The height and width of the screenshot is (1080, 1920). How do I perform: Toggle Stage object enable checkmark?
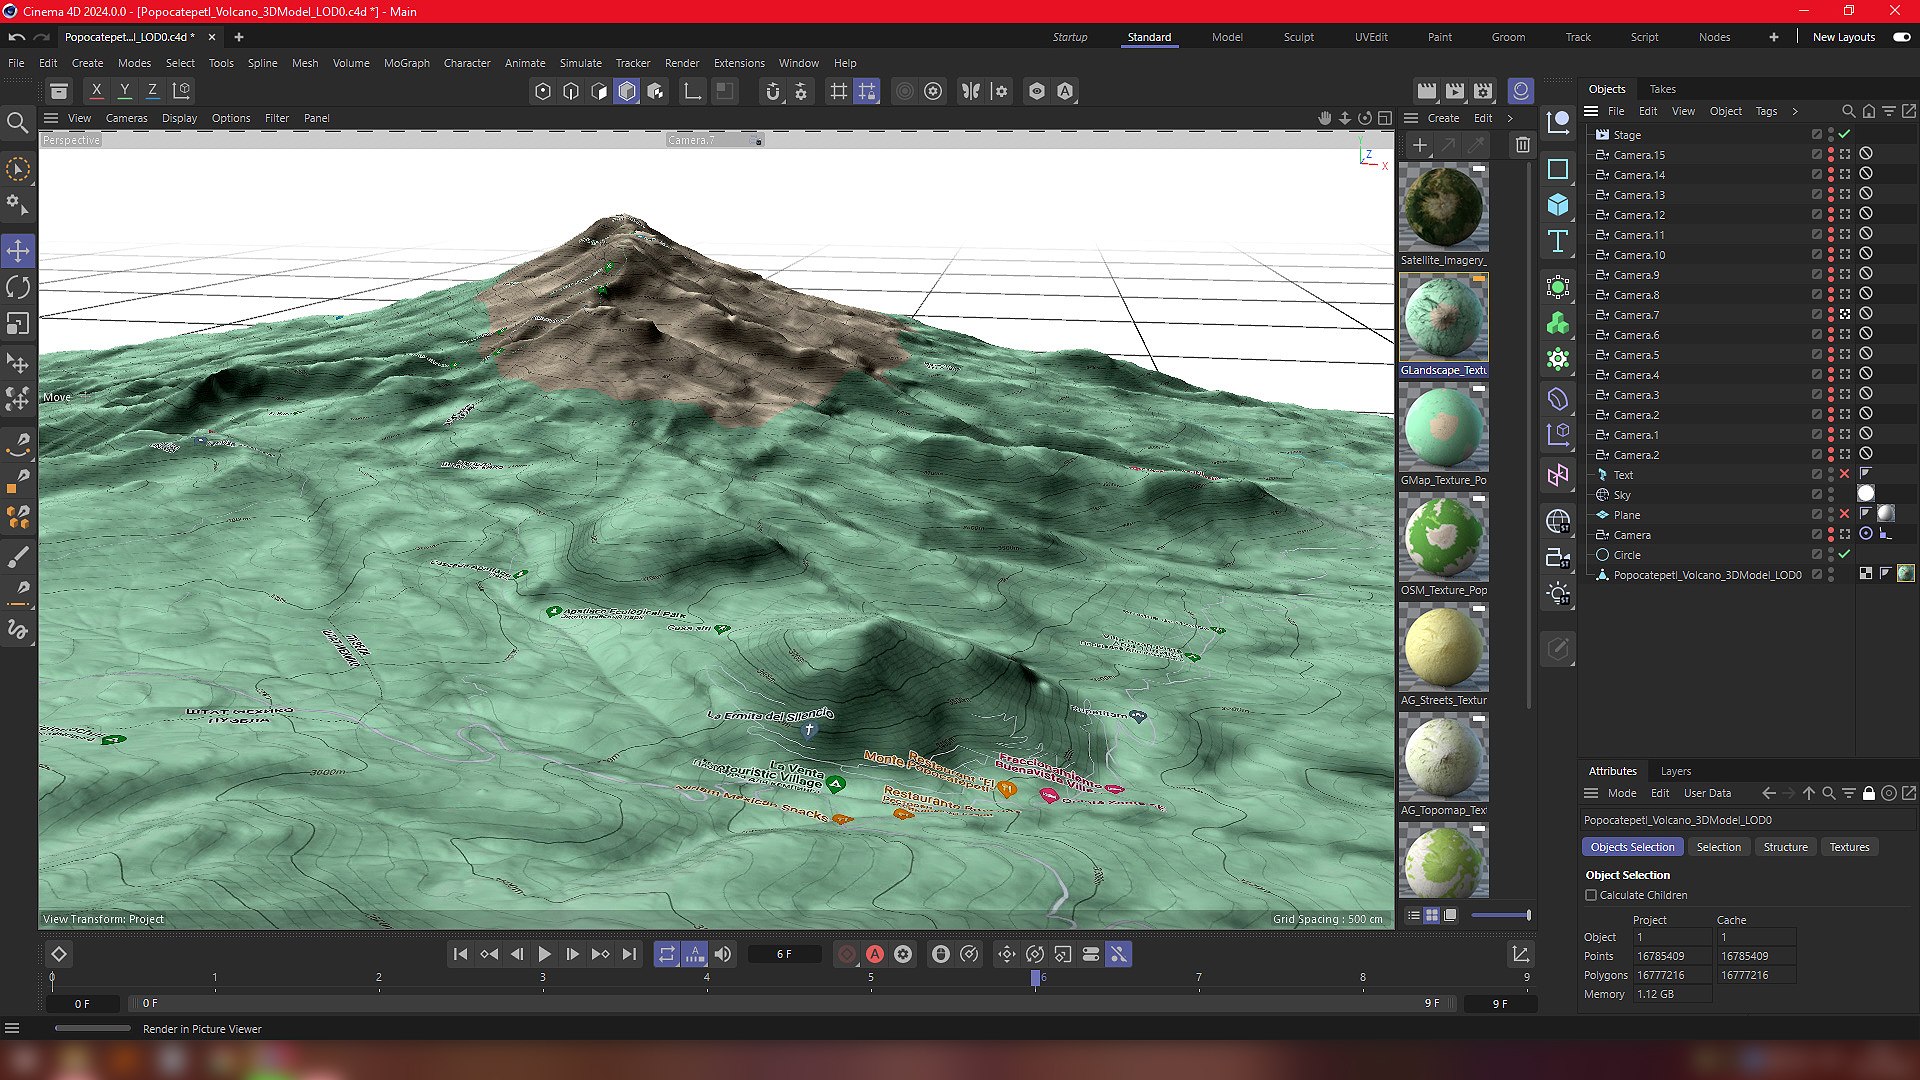(x=1845, y=134)
